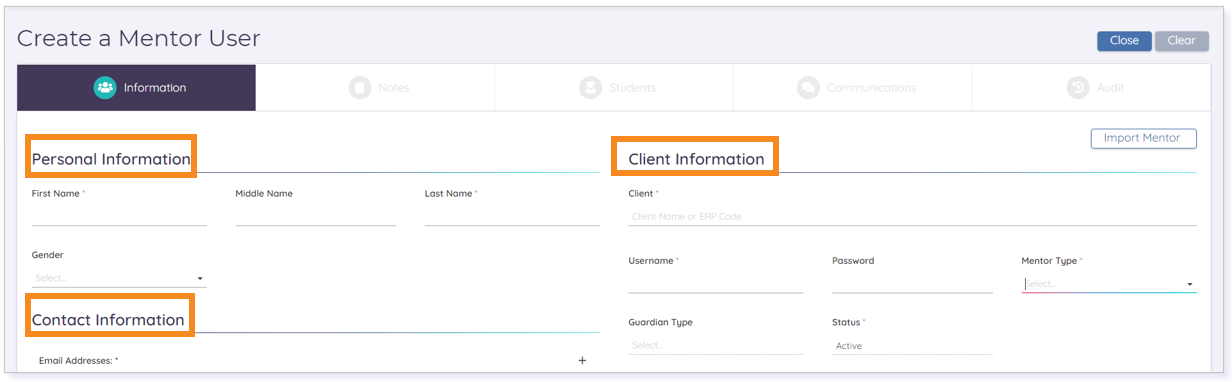Switch to the Students tab
Viewport: 1232px width, 382px height.
click(614, 88)
